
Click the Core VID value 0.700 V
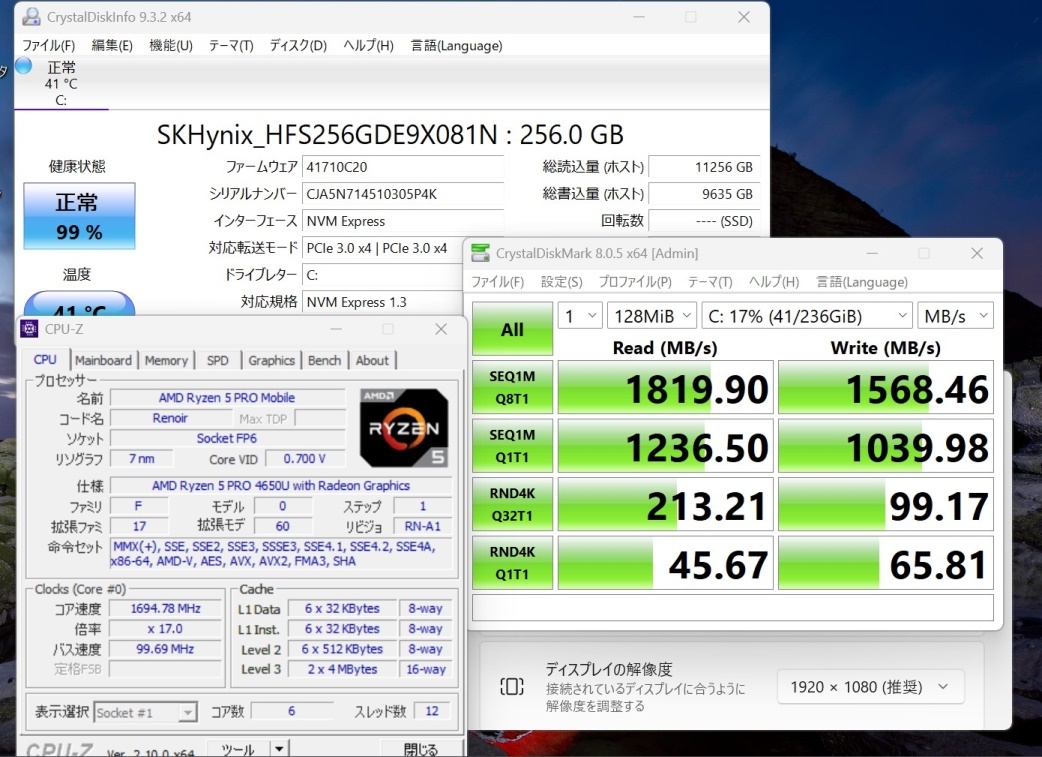click(x=304, y=459)
